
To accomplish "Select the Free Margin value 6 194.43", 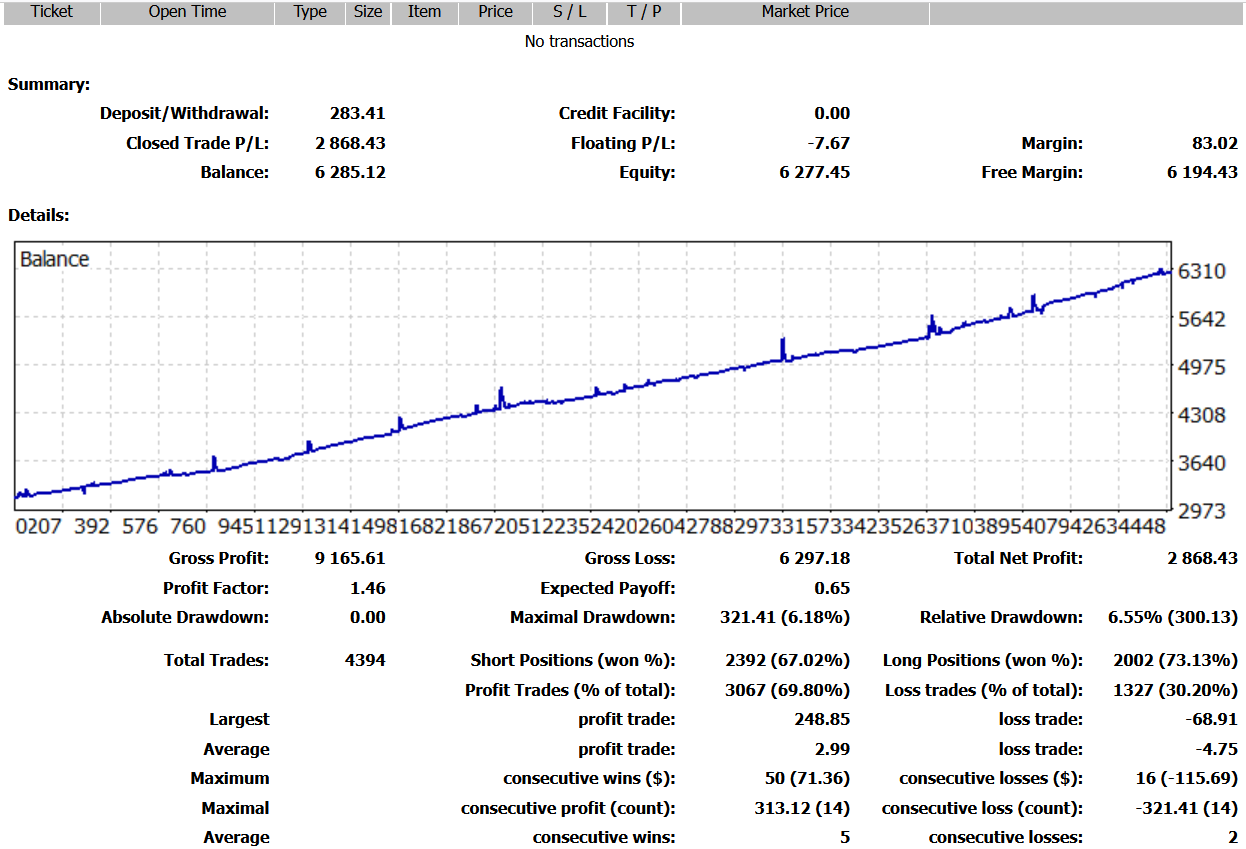I will 1202,172.
